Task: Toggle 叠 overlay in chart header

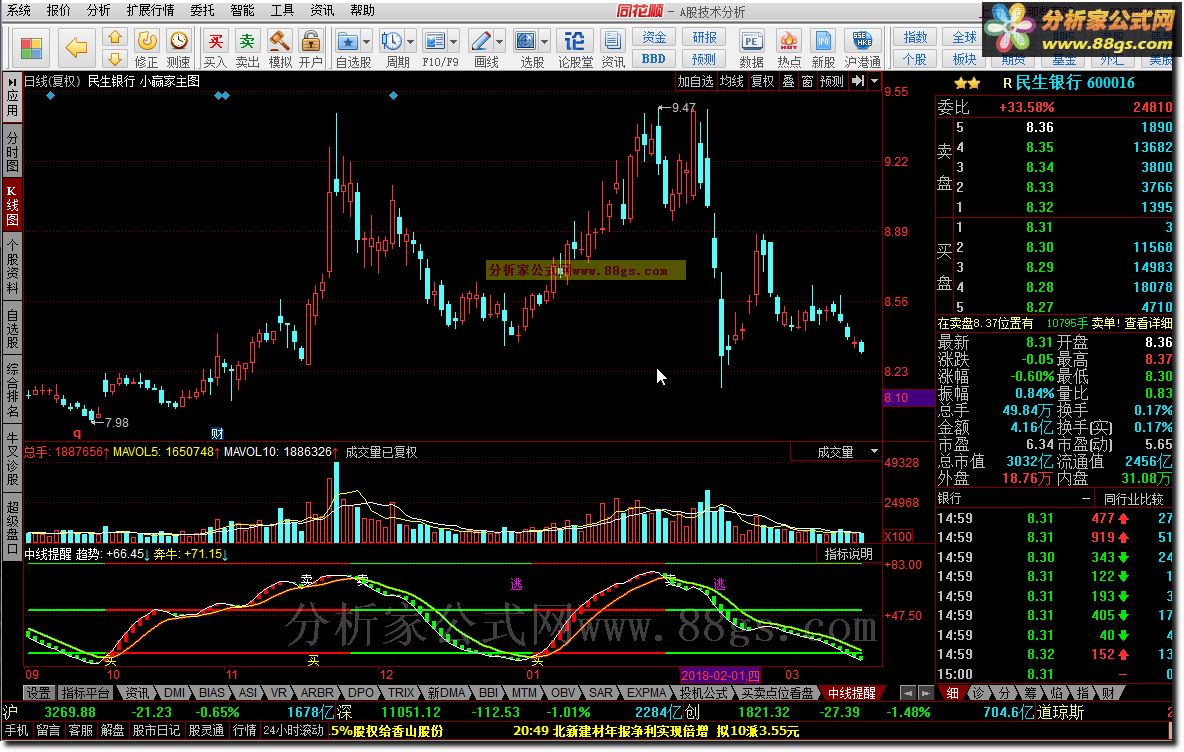Action: pos(788,81)
